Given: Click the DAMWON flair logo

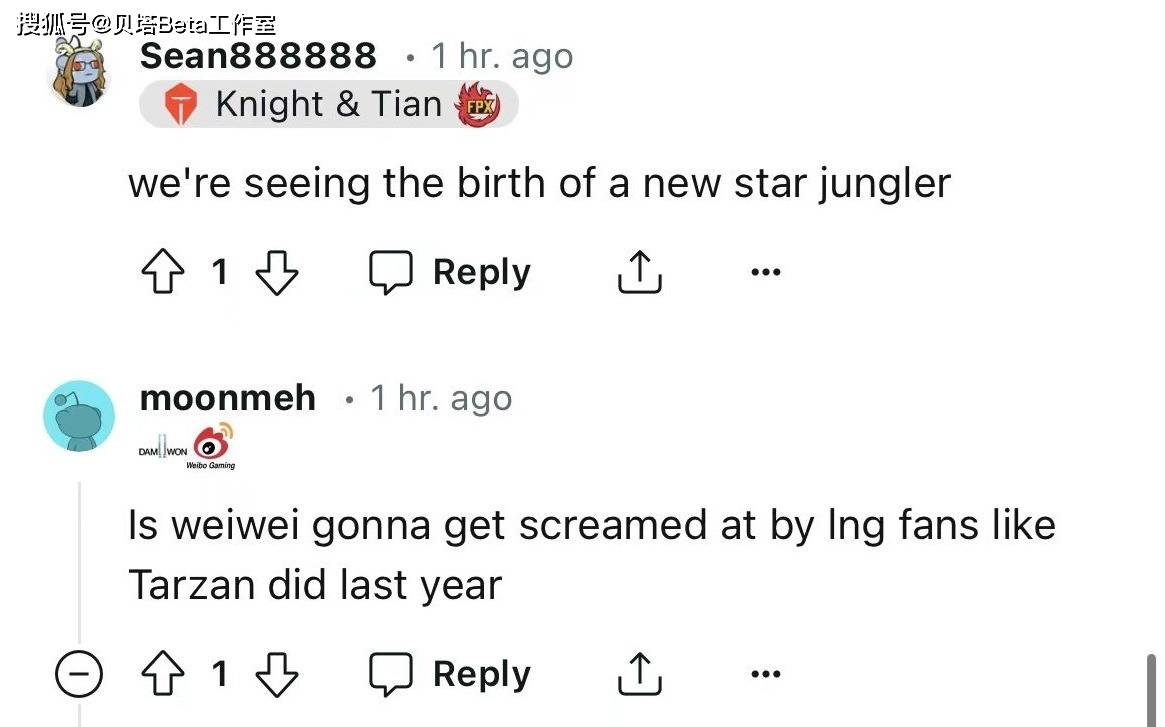Looking at the screenshot, I should coord(162,452).
